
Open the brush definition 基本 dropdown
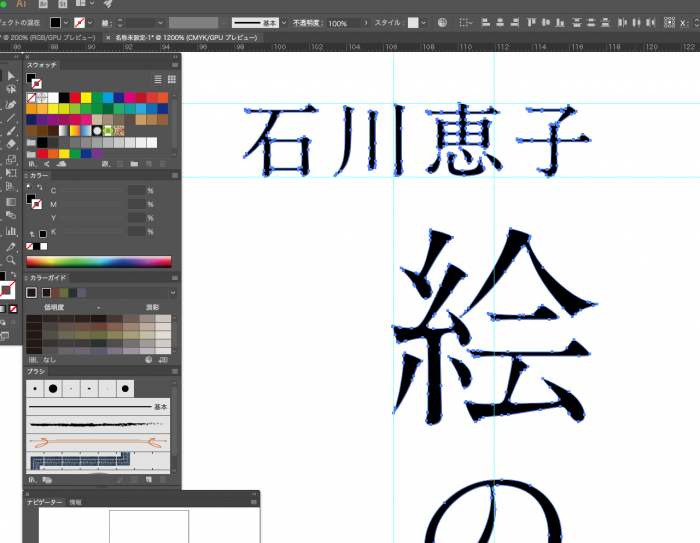click(x=284, y=22)
